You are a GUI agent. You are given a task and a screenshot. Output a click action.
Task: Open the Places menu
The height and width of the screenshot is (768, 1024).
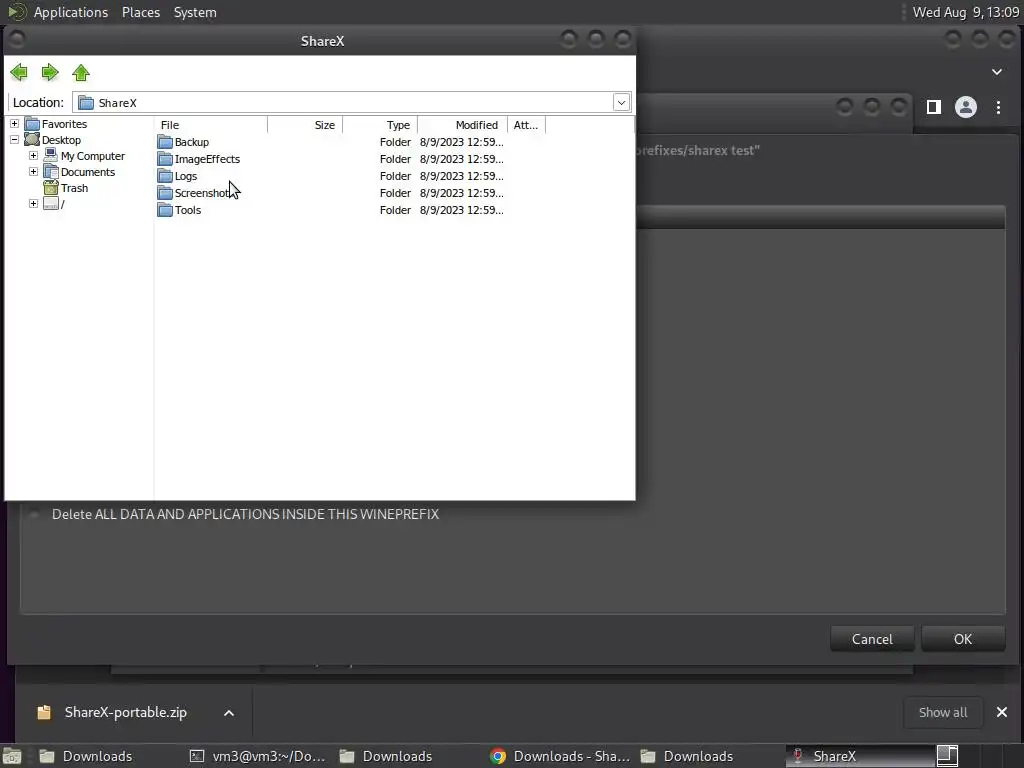pos(141,12)
